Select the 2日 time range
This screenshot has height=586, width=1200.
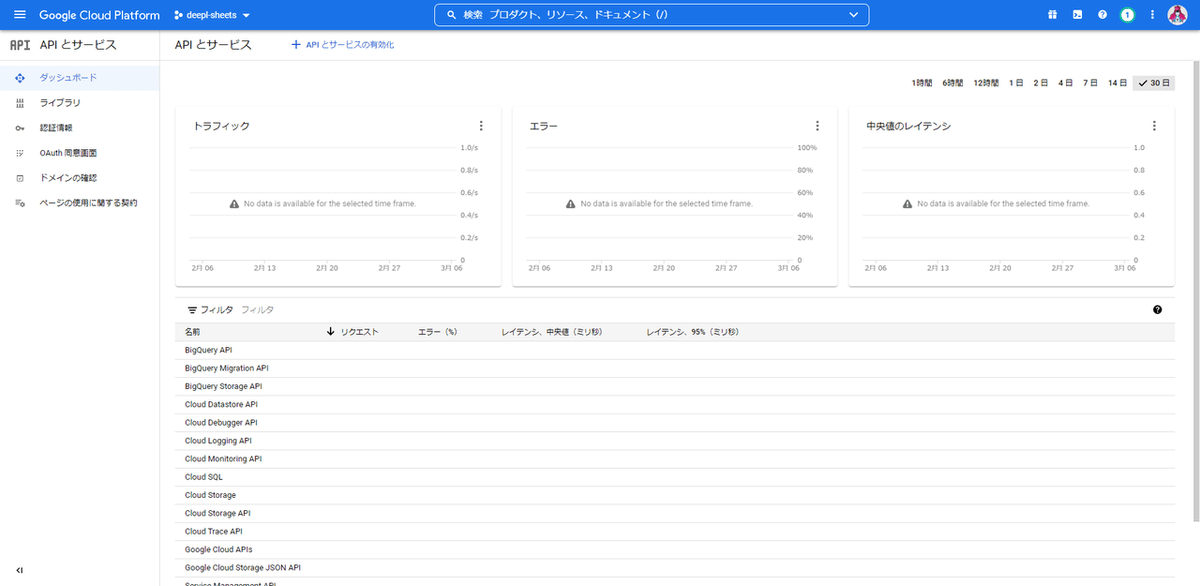[1041, 83]
